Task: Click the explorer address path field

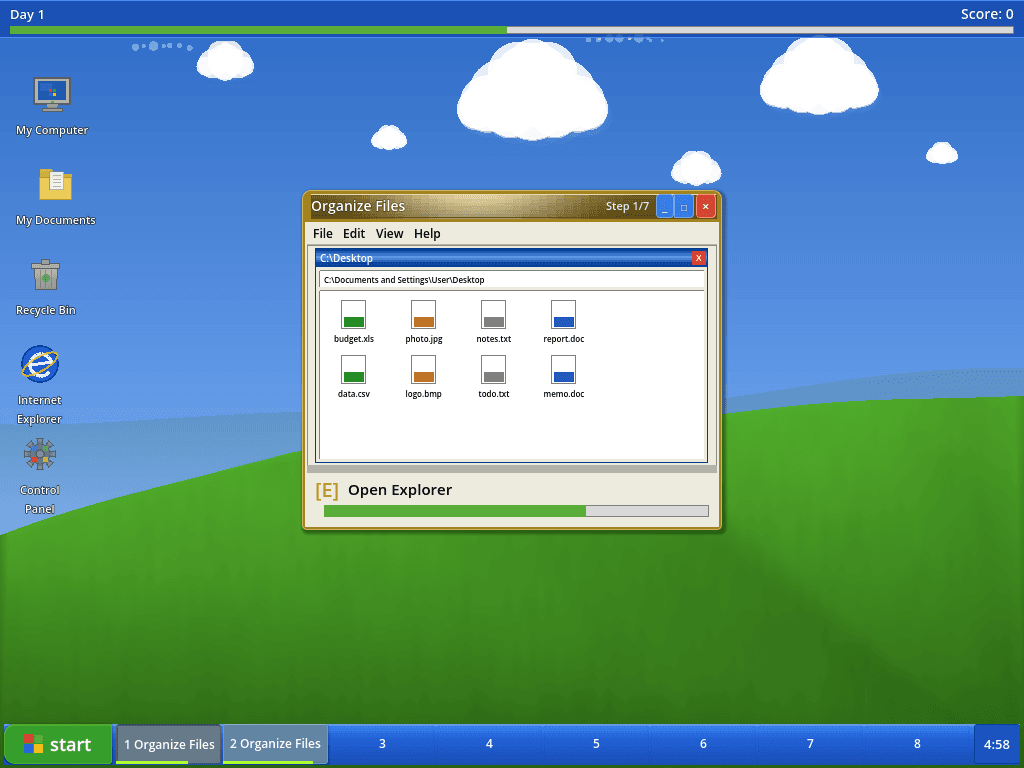Action: pyautogui.click(x=511, y=280)
